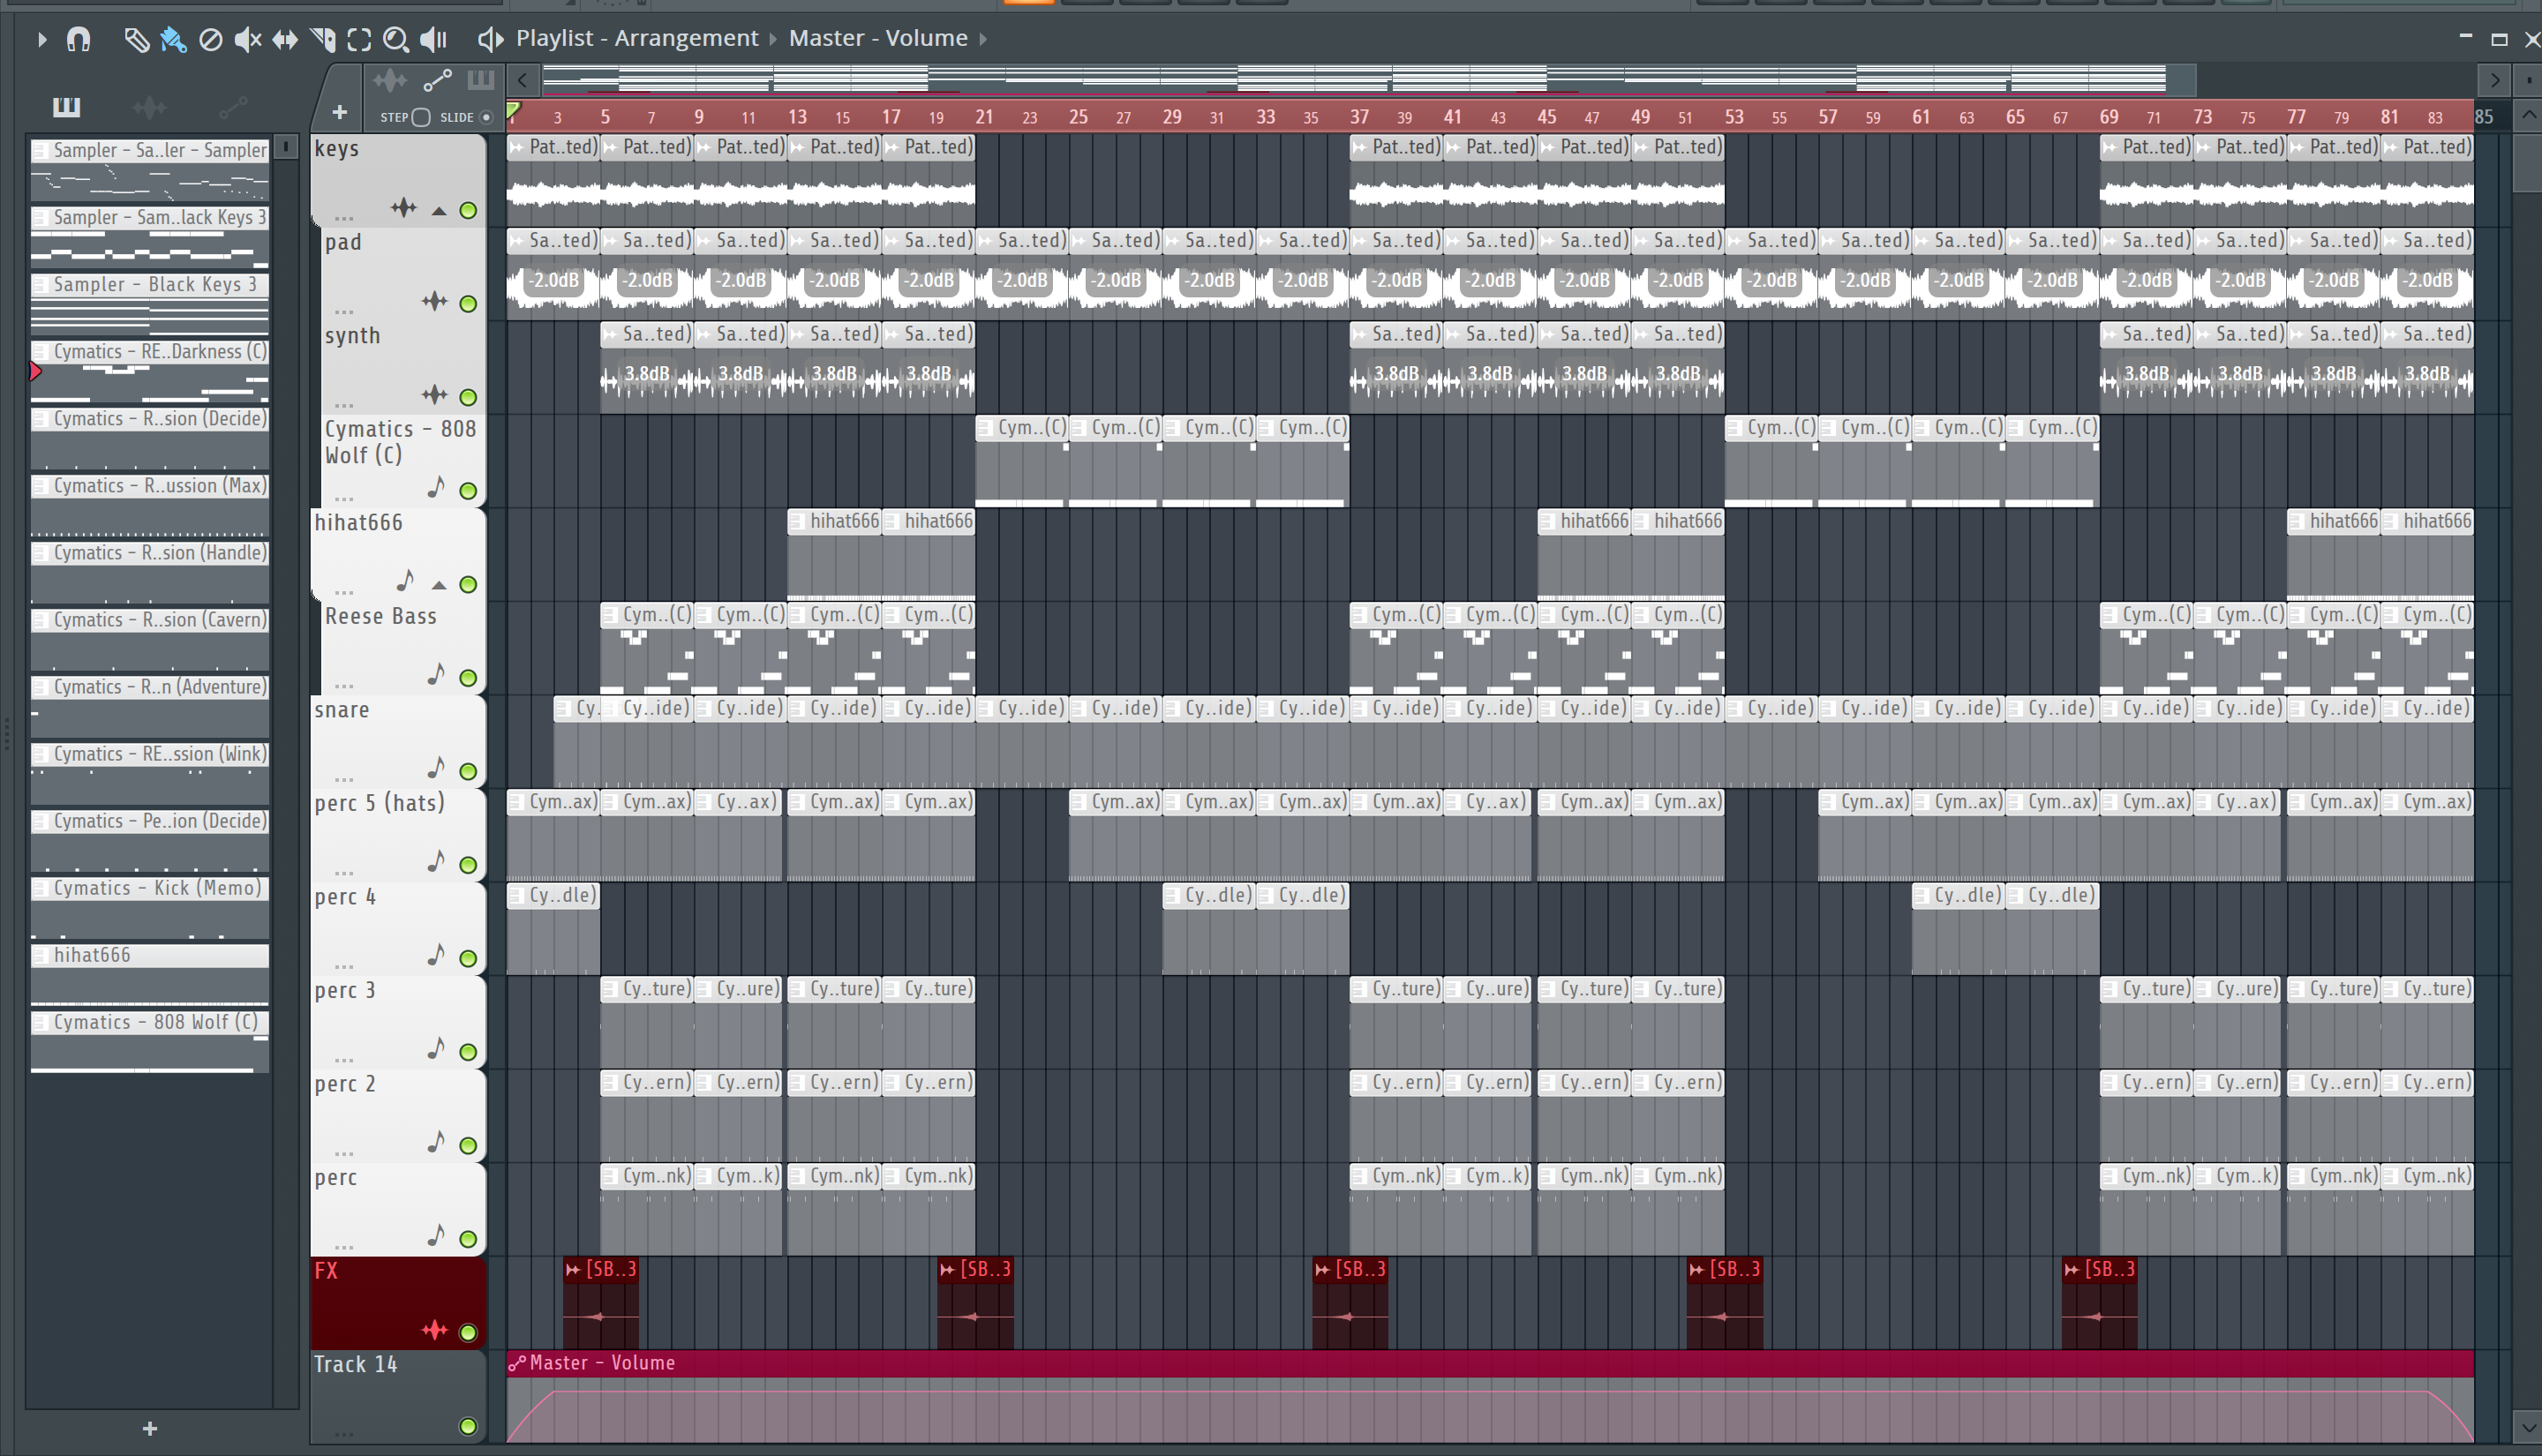Screen dimensions: 2542x1456
Task: Select the first [SB..3 clip on FX track
Action: 601,1303
